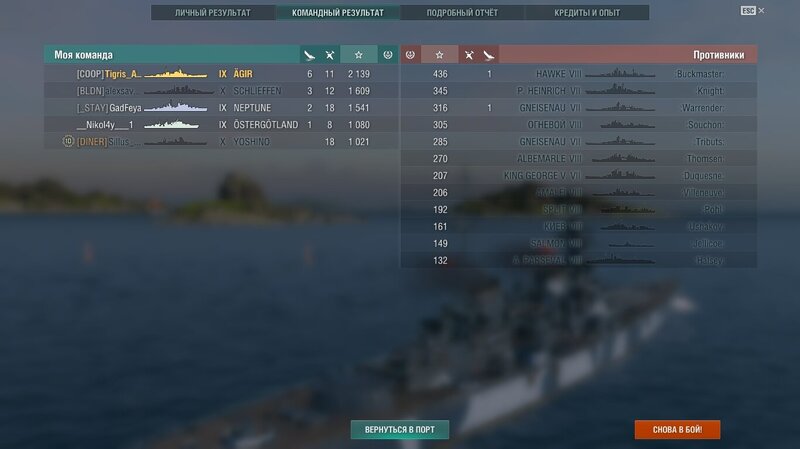The image size is (800, 449).
Task: Open the Кредиты и опыт tab
Action: point(587,13)
